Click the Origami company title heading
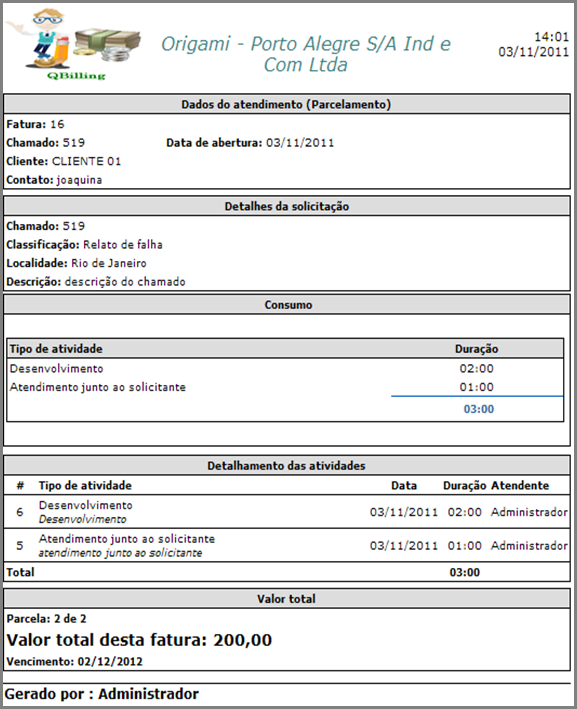The image size is (577, 709). pos(306,54)
